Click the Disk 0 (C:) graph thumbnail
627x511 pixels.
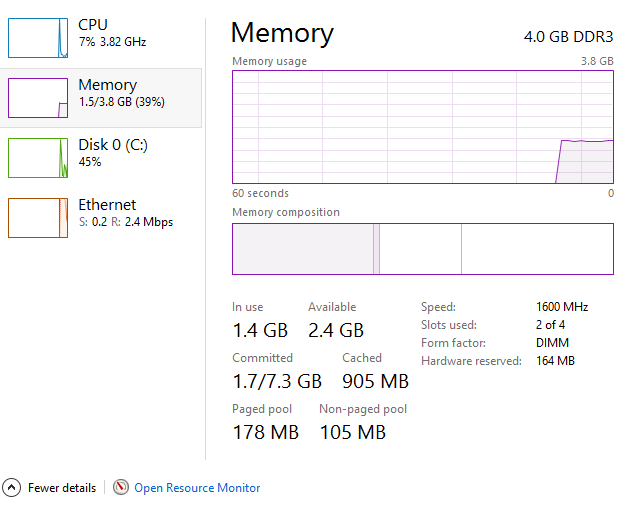[x=37, y=157]
